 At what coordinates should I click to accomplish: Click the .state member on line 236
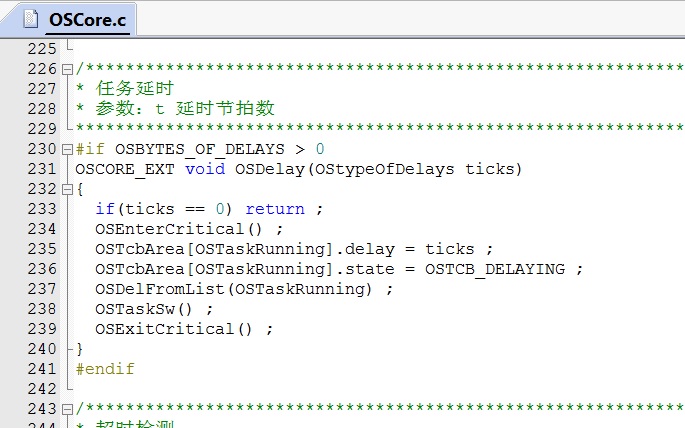[x=365, y=269]
